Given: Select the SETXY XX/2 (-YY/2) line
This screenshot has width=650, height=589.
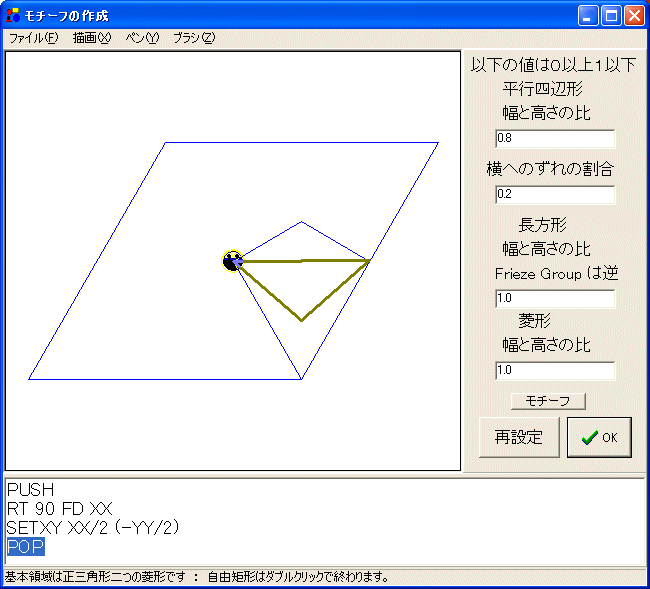Looking at the screenshot, I should [93, 528].
